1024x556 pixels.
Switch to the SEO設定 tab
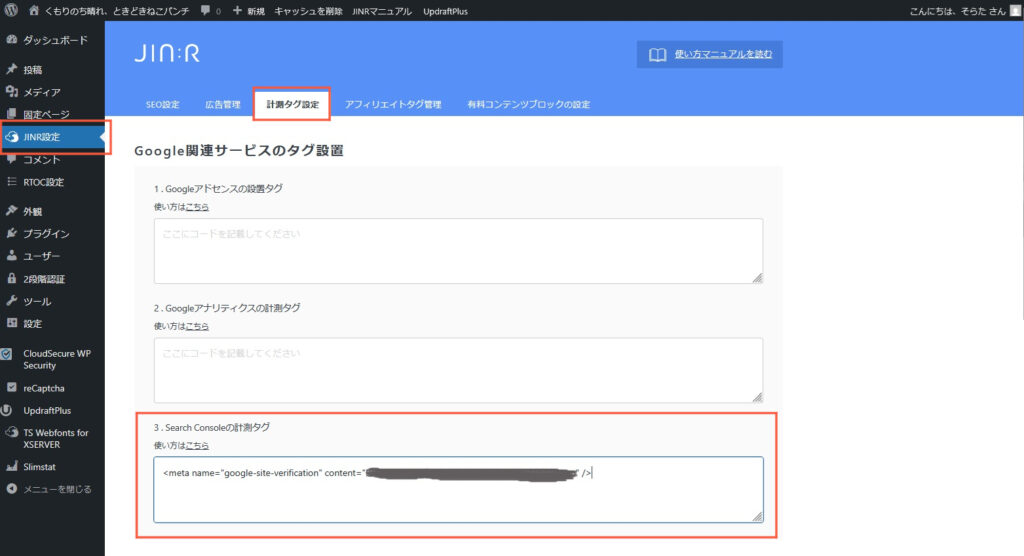(x=162, y=104)
